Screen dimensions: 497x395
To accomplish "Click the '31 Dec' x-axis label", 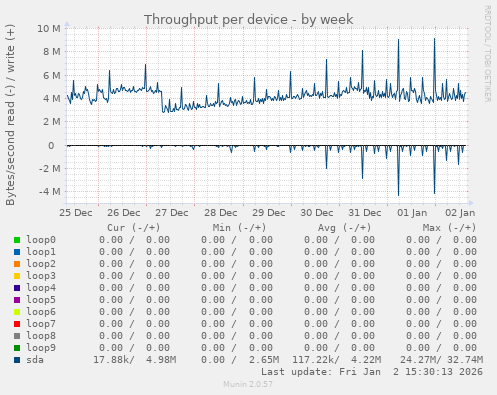I will 365,213.
